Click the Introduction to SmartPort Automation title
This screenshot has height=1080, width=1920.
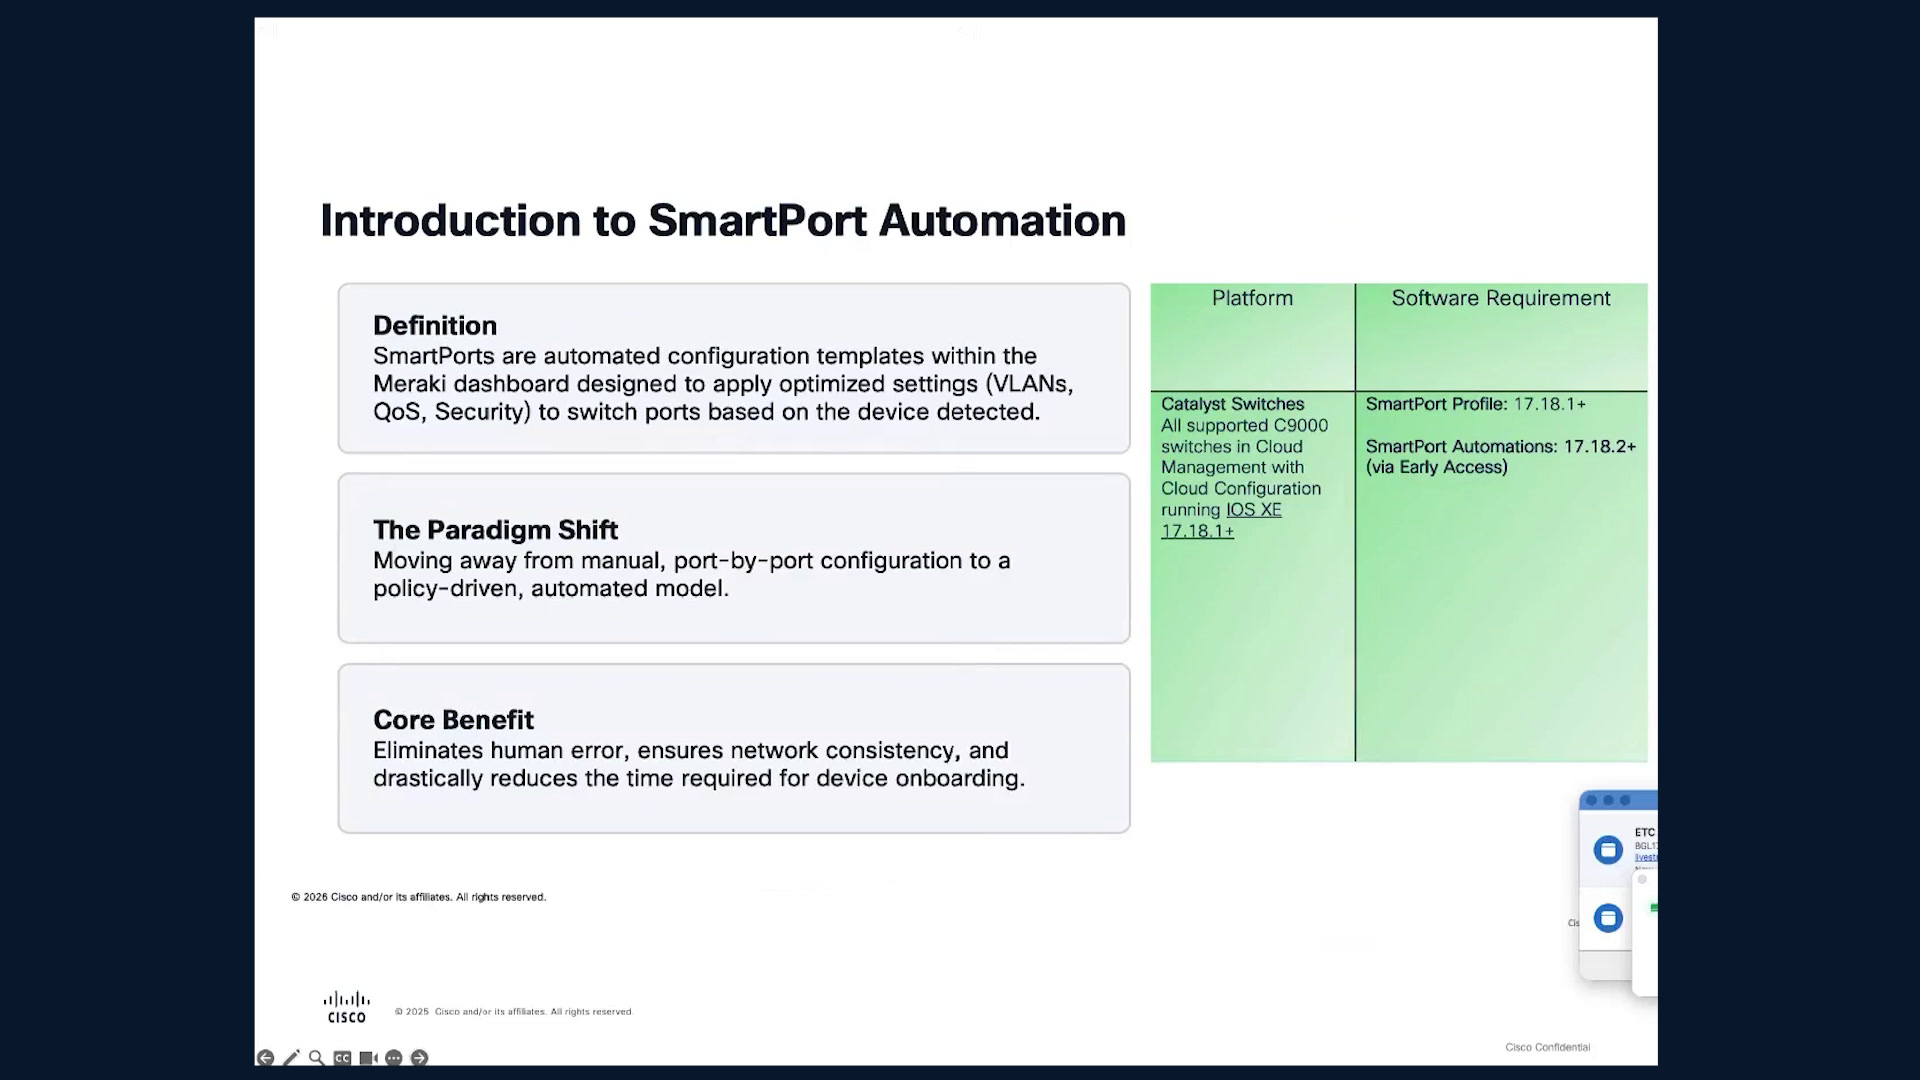click(723, 221)
